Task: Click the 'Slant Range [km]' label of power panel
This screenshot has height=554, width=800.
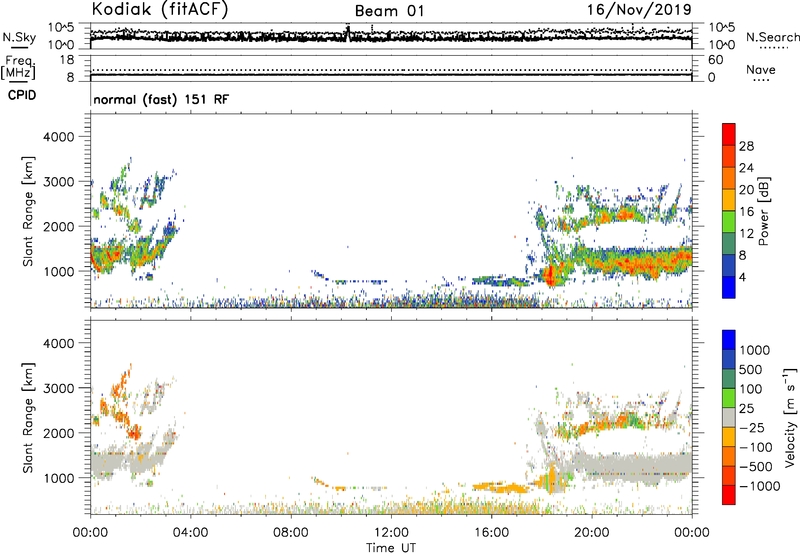Action: point(28,211)
